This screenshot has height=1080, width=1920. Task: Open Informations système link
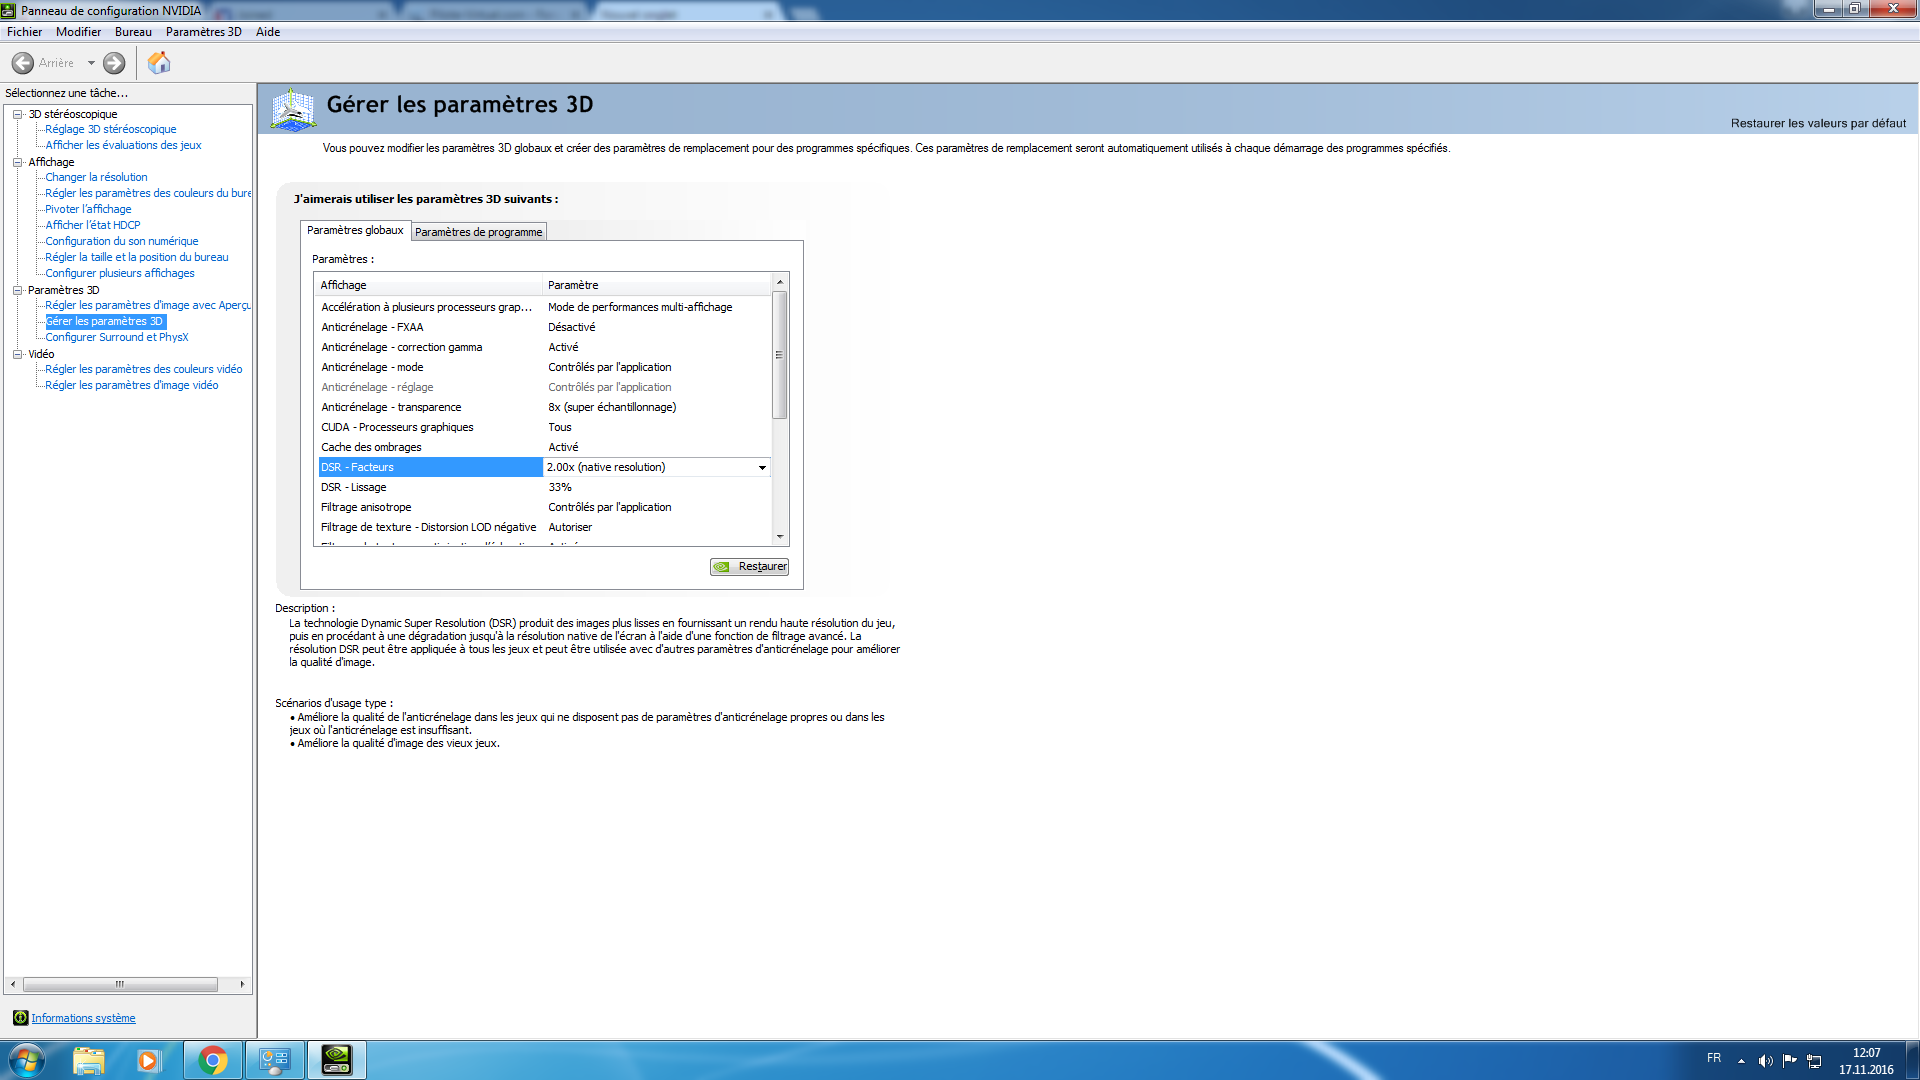pos(83,1018)
